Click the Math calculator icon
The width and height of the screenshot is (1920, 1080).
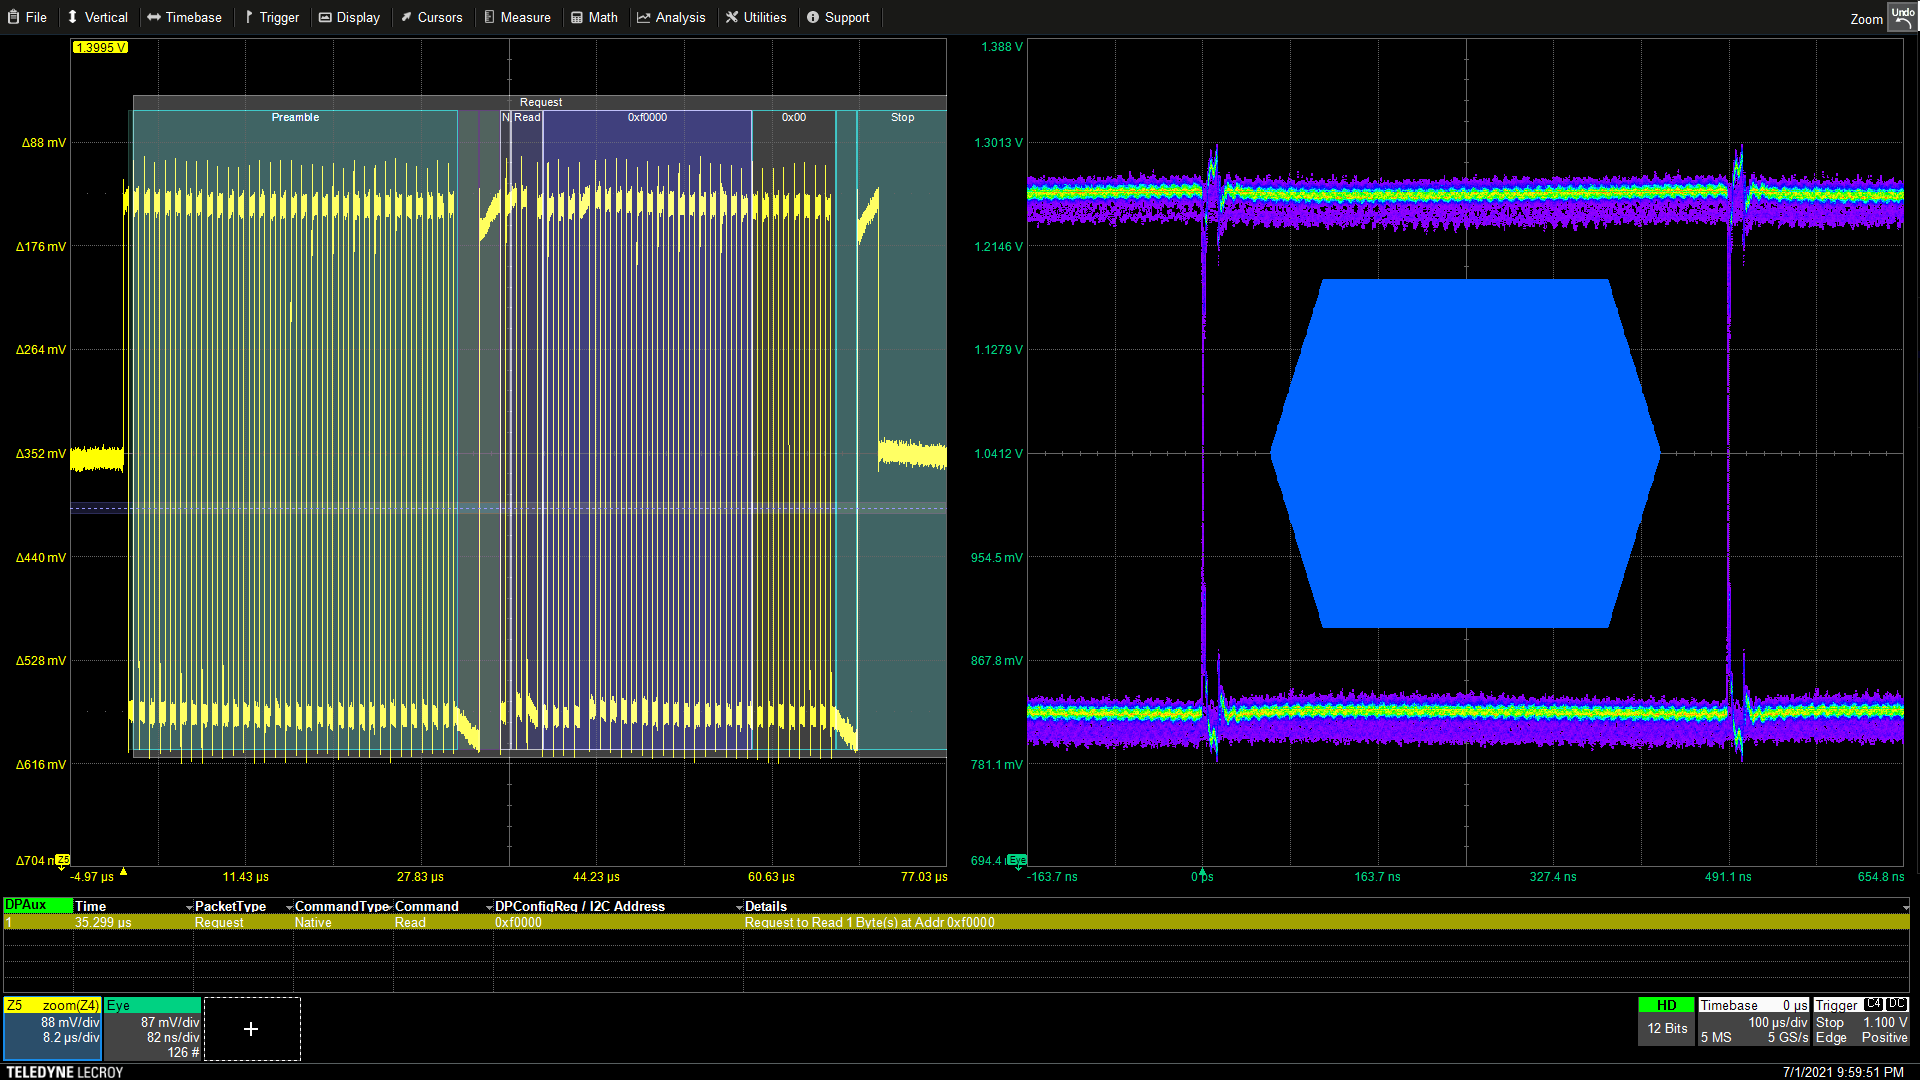[x=577, y=17]
